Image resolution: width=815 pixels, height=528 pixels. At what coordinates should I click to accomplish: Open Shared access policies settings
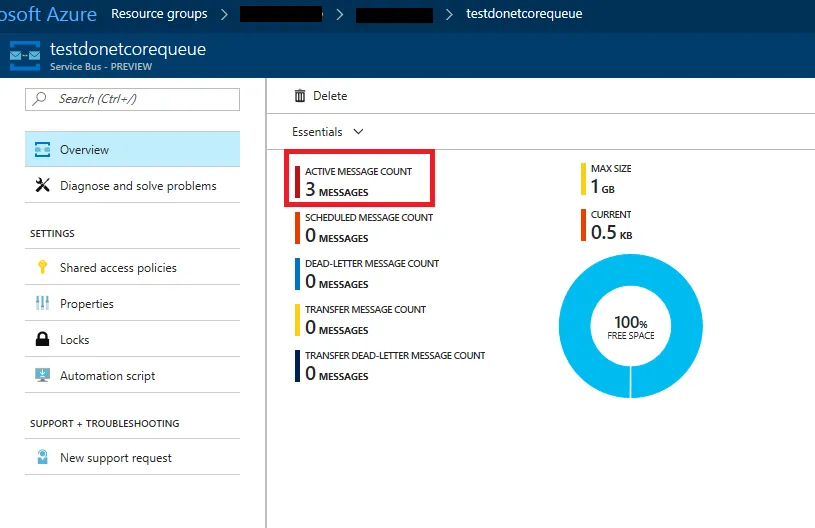pos(133,268)
